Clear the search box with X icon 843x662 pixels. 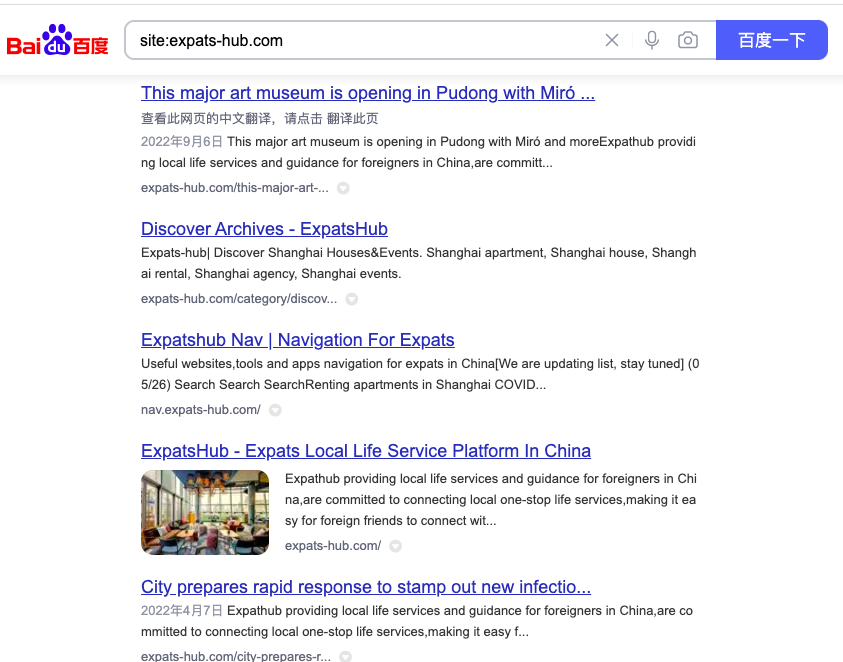tap(612, 40)
